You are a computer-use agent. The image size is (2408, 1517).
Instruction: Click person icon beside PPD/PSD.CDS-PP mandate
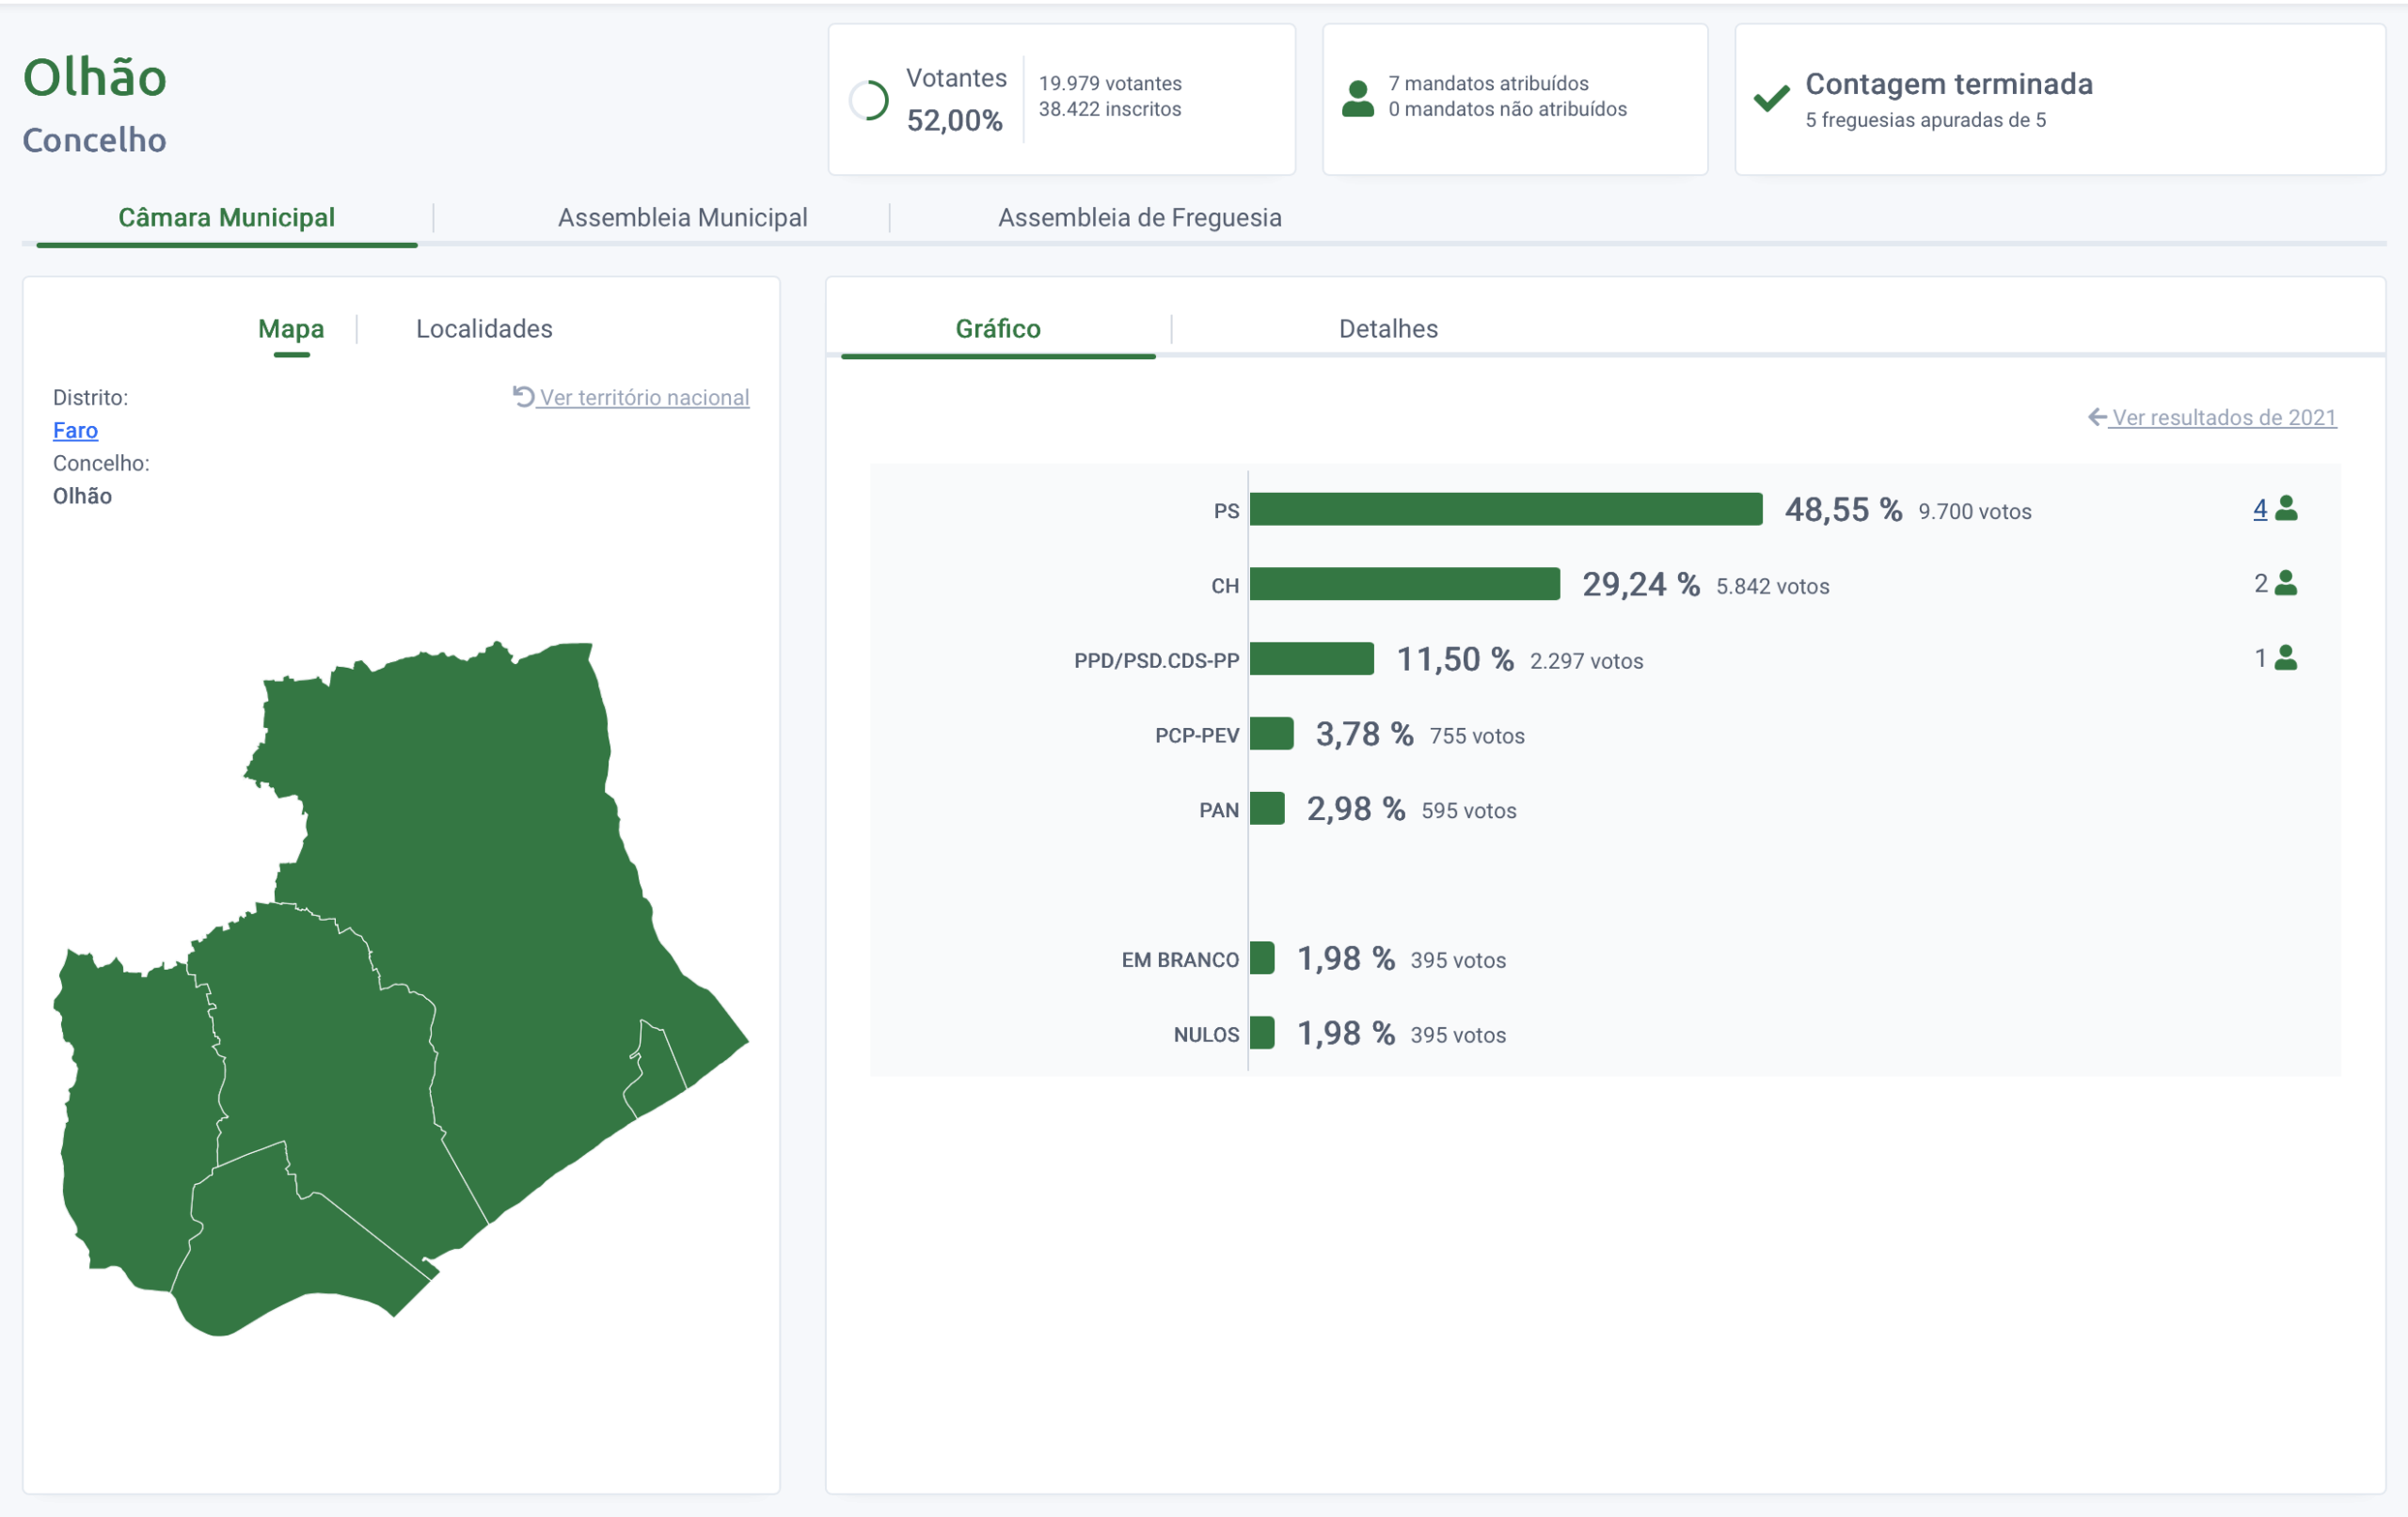coord(2286,658)
